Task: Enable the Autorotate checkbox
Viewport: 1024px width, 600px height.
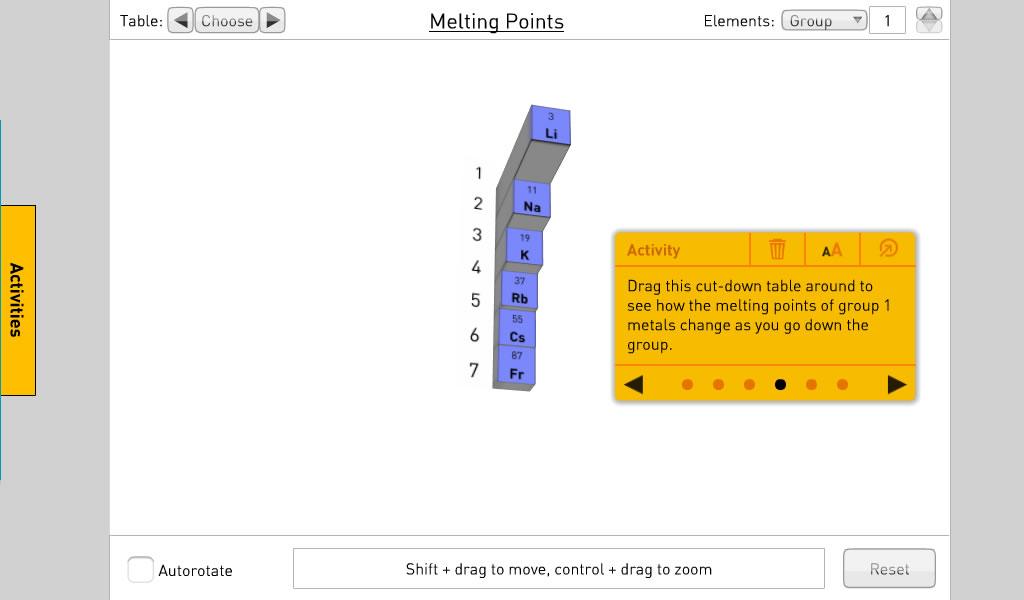Action: pos(141,570)
